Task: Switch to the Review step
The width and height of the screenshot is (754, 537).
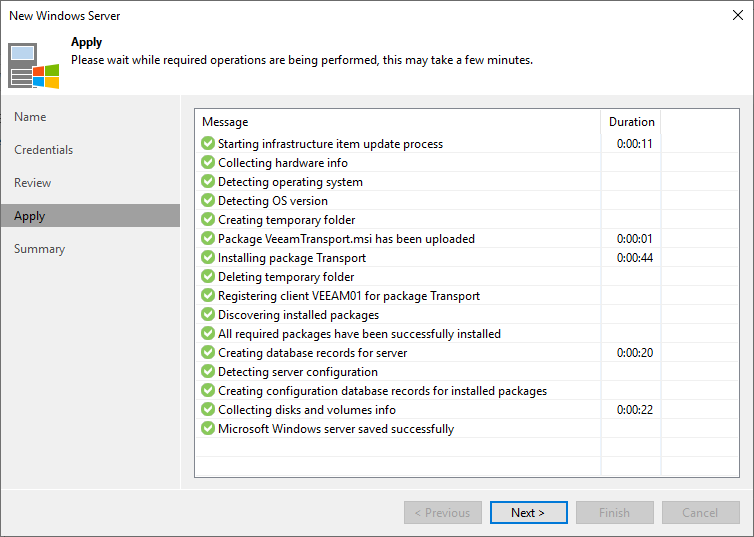Action: (x=33, y=183)
